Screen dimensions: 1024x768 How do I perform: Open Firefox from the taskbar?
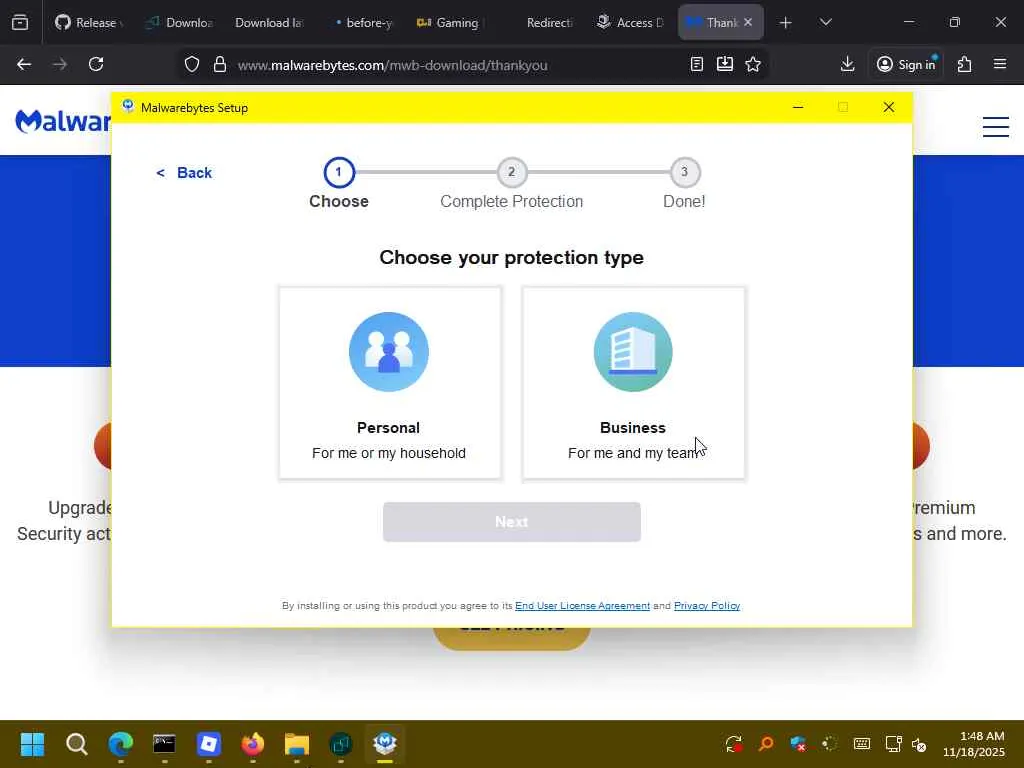point(253,744)
